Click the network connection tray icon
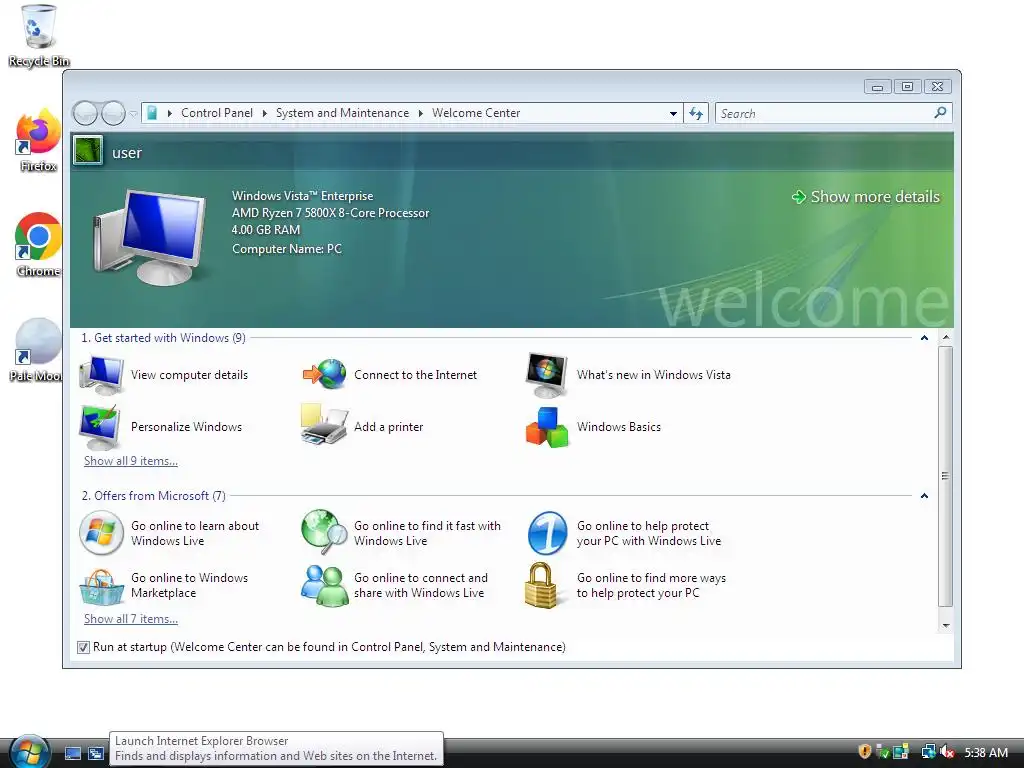The width and height of the screenshot is (1024, 768). [x=928, y=752]
